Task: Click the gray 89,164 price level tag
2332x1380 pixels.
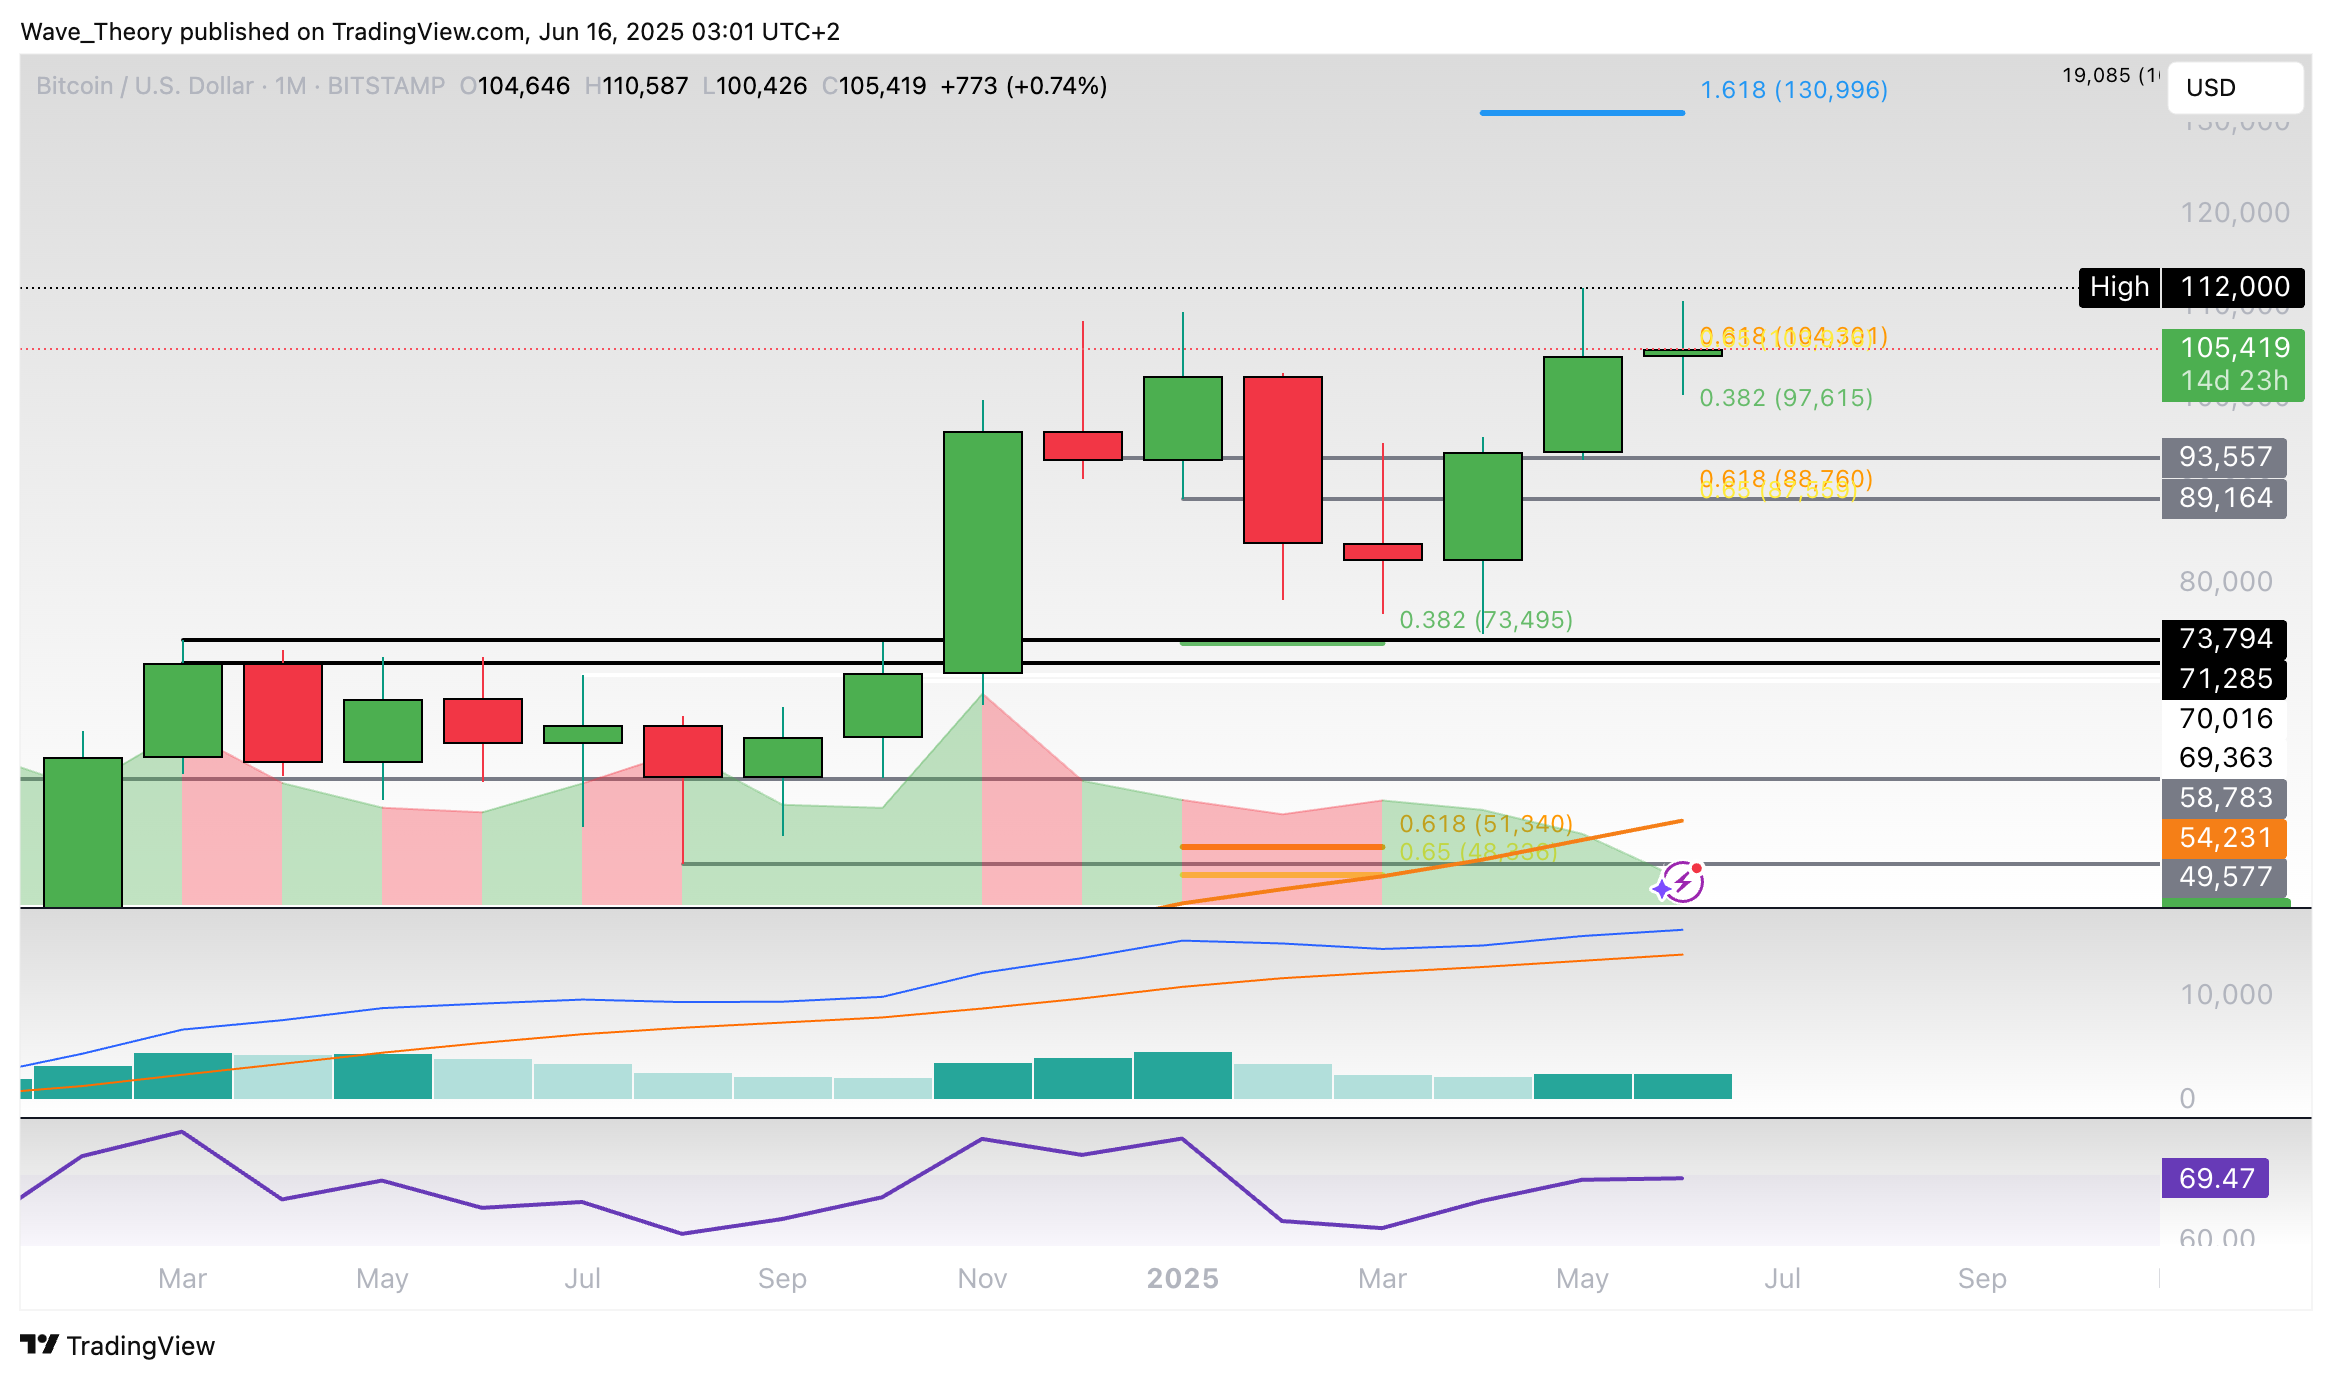Action: pyautogui.click(x=2224, y=497)
